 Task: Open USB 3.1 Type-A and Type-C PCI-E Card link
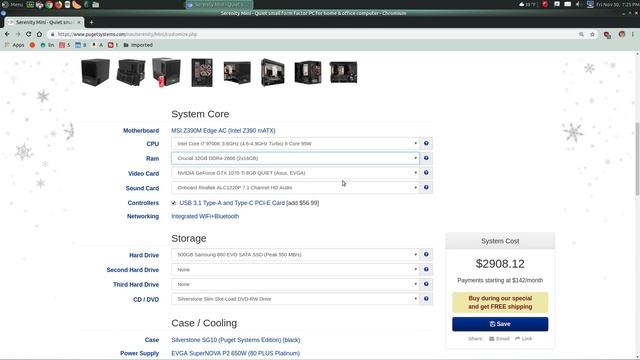pyautogui.click(x=232, y=203)
